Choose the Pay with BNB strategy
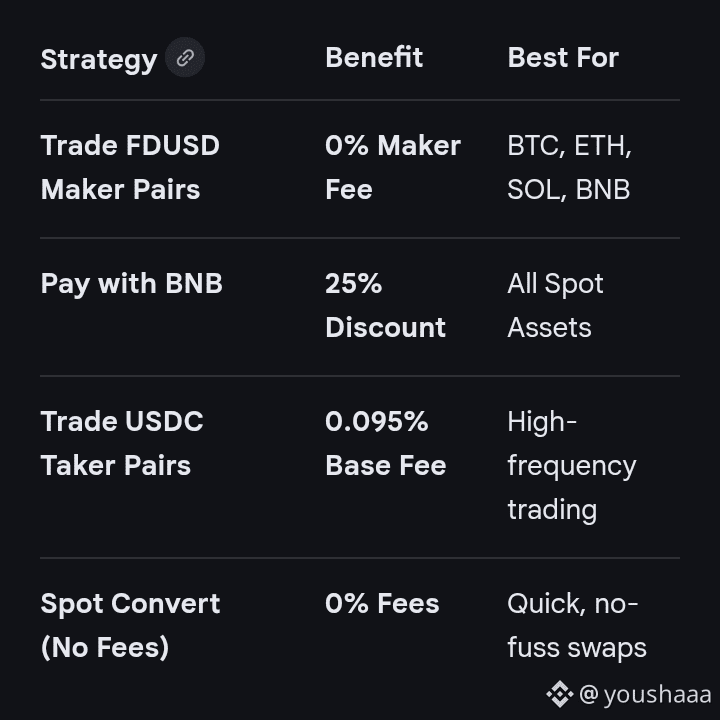This screenshot has height=720, width=720. (x=131, y=284)
